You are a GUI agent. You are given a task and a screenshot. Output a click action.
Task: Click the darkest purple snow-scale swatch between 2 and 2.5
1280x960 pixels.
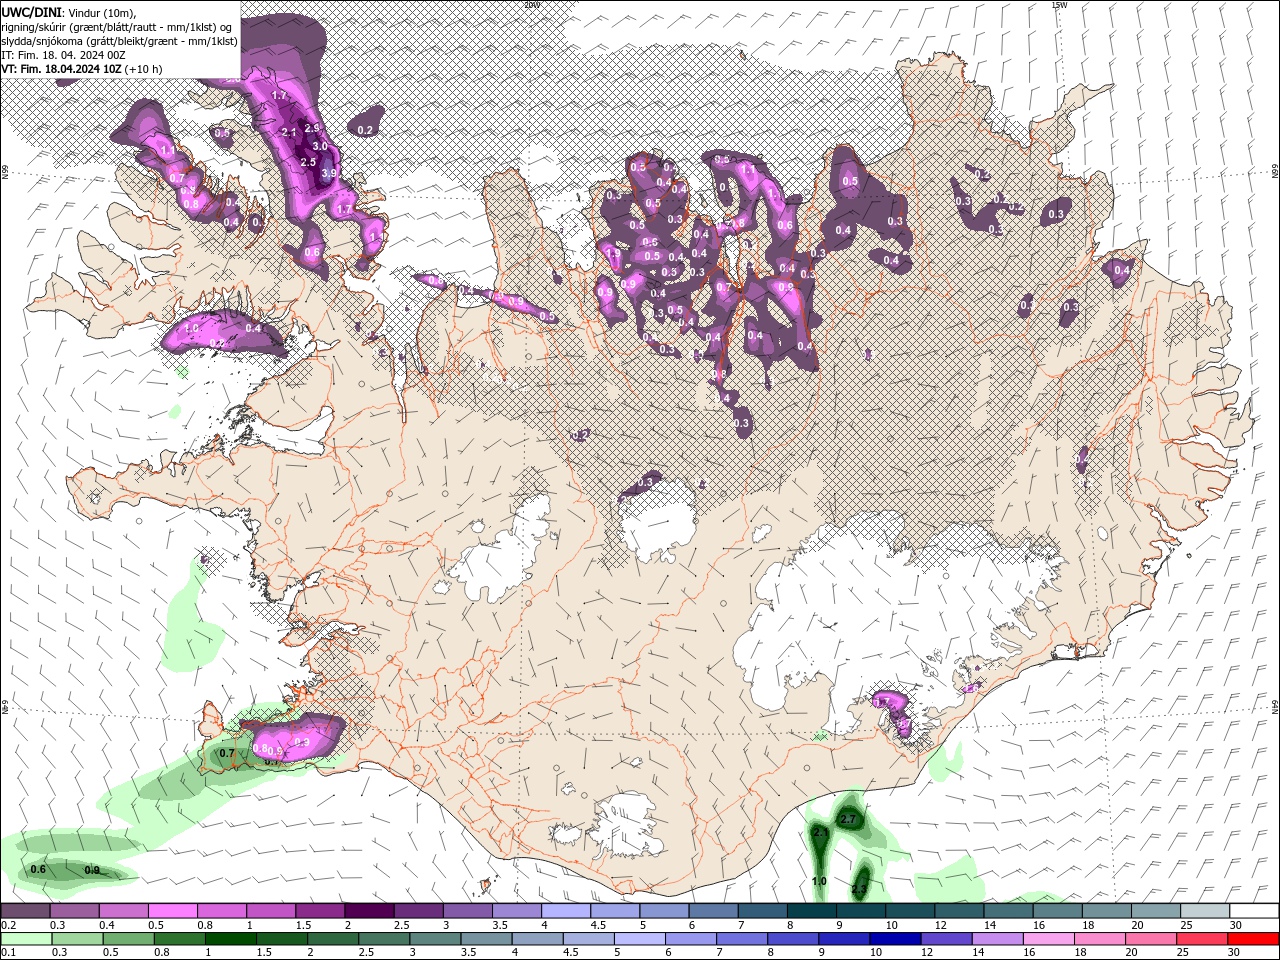pyautogui.click(x=368, y=911)
